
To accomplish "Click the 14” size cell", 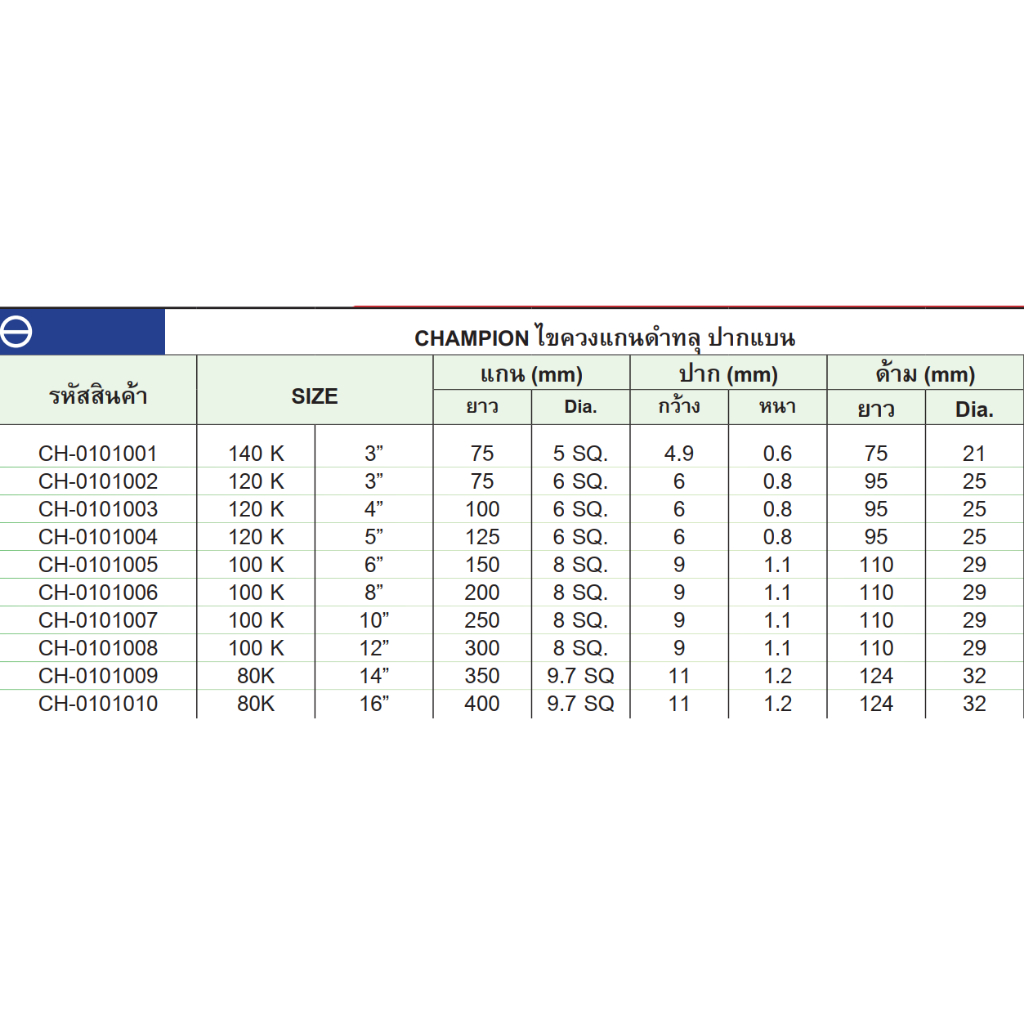I will click(374, 675).
